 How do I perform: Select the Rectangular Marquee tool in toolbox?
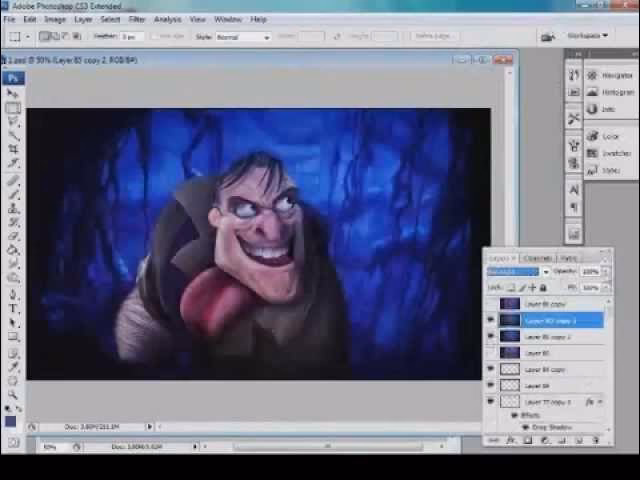13,108
